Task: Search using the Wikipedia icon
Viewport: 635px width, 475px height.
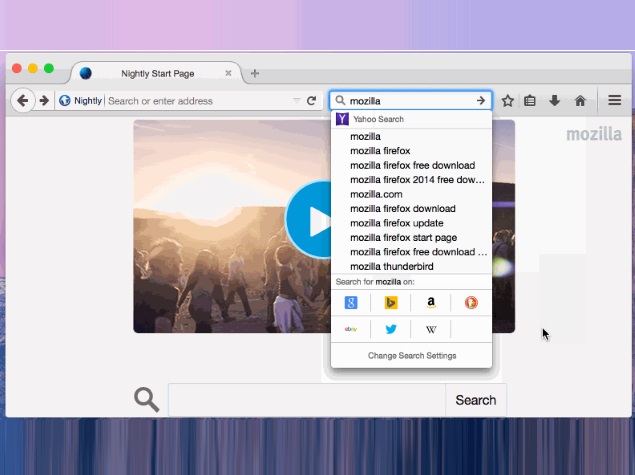Action: point(431,329)
